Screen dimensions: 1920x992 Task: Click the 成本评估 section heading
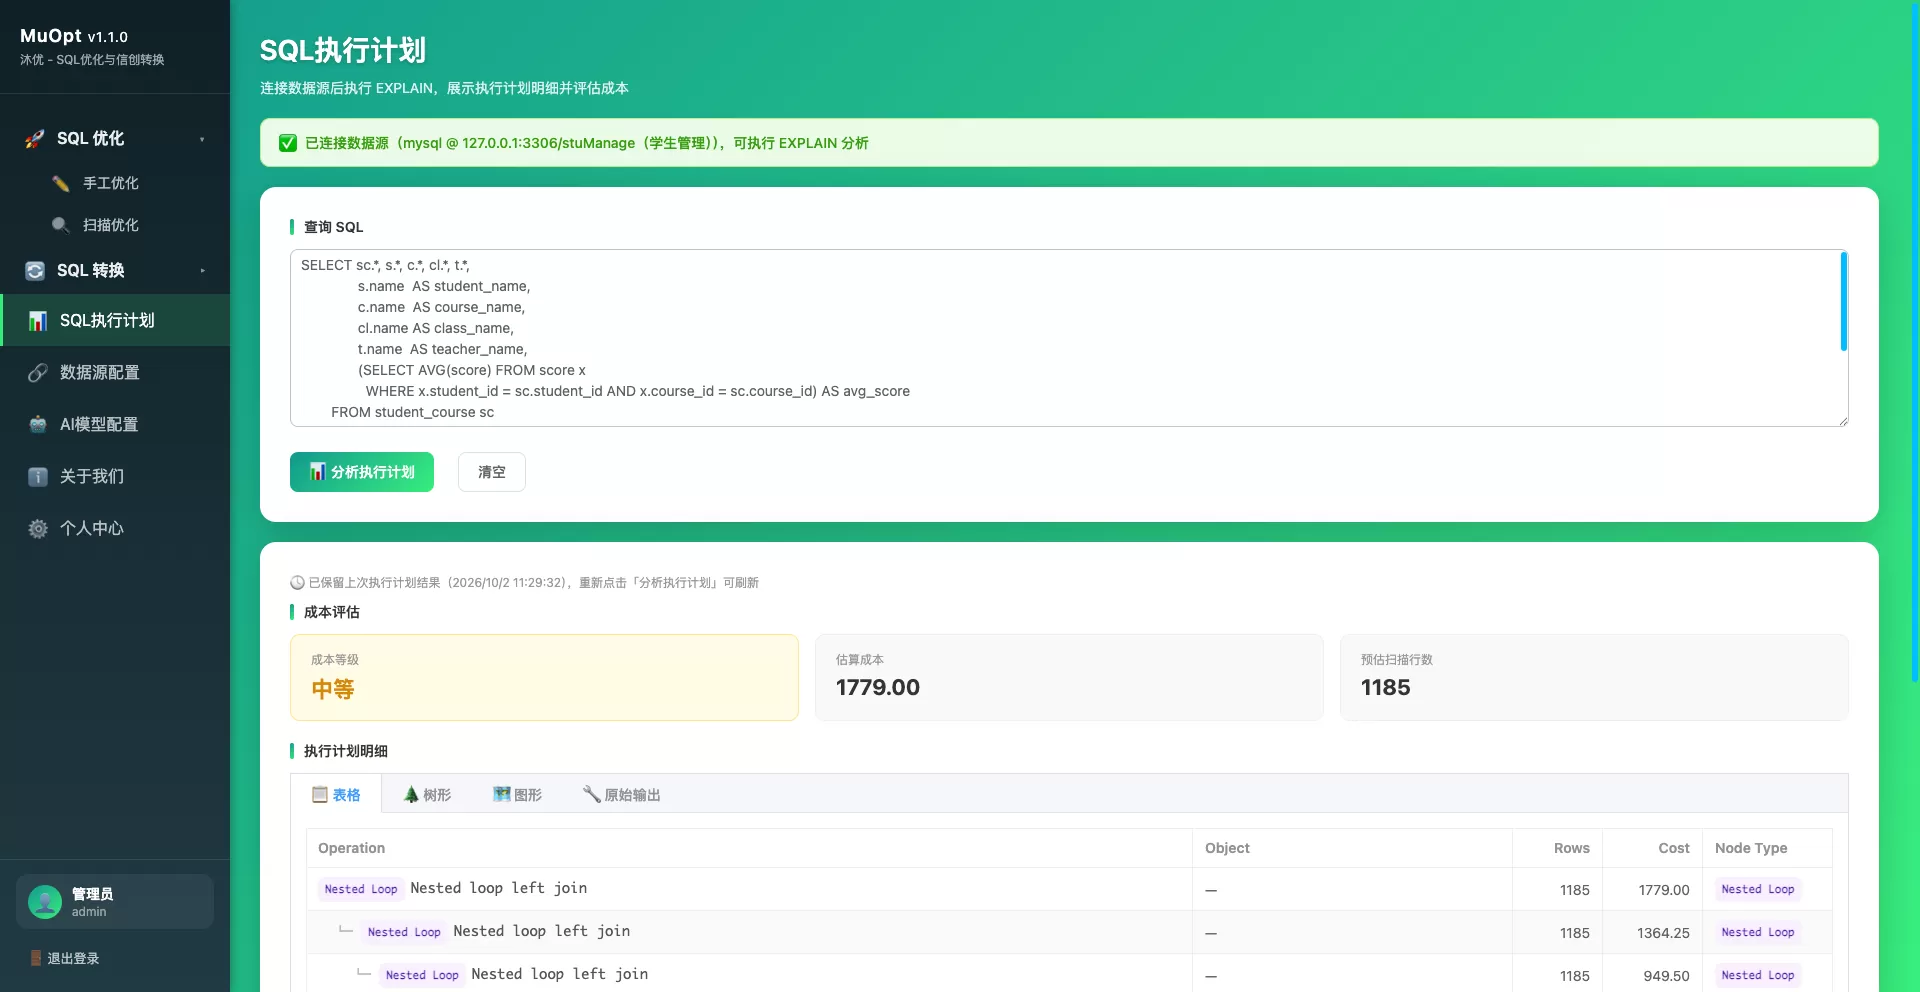pos(332,612)
